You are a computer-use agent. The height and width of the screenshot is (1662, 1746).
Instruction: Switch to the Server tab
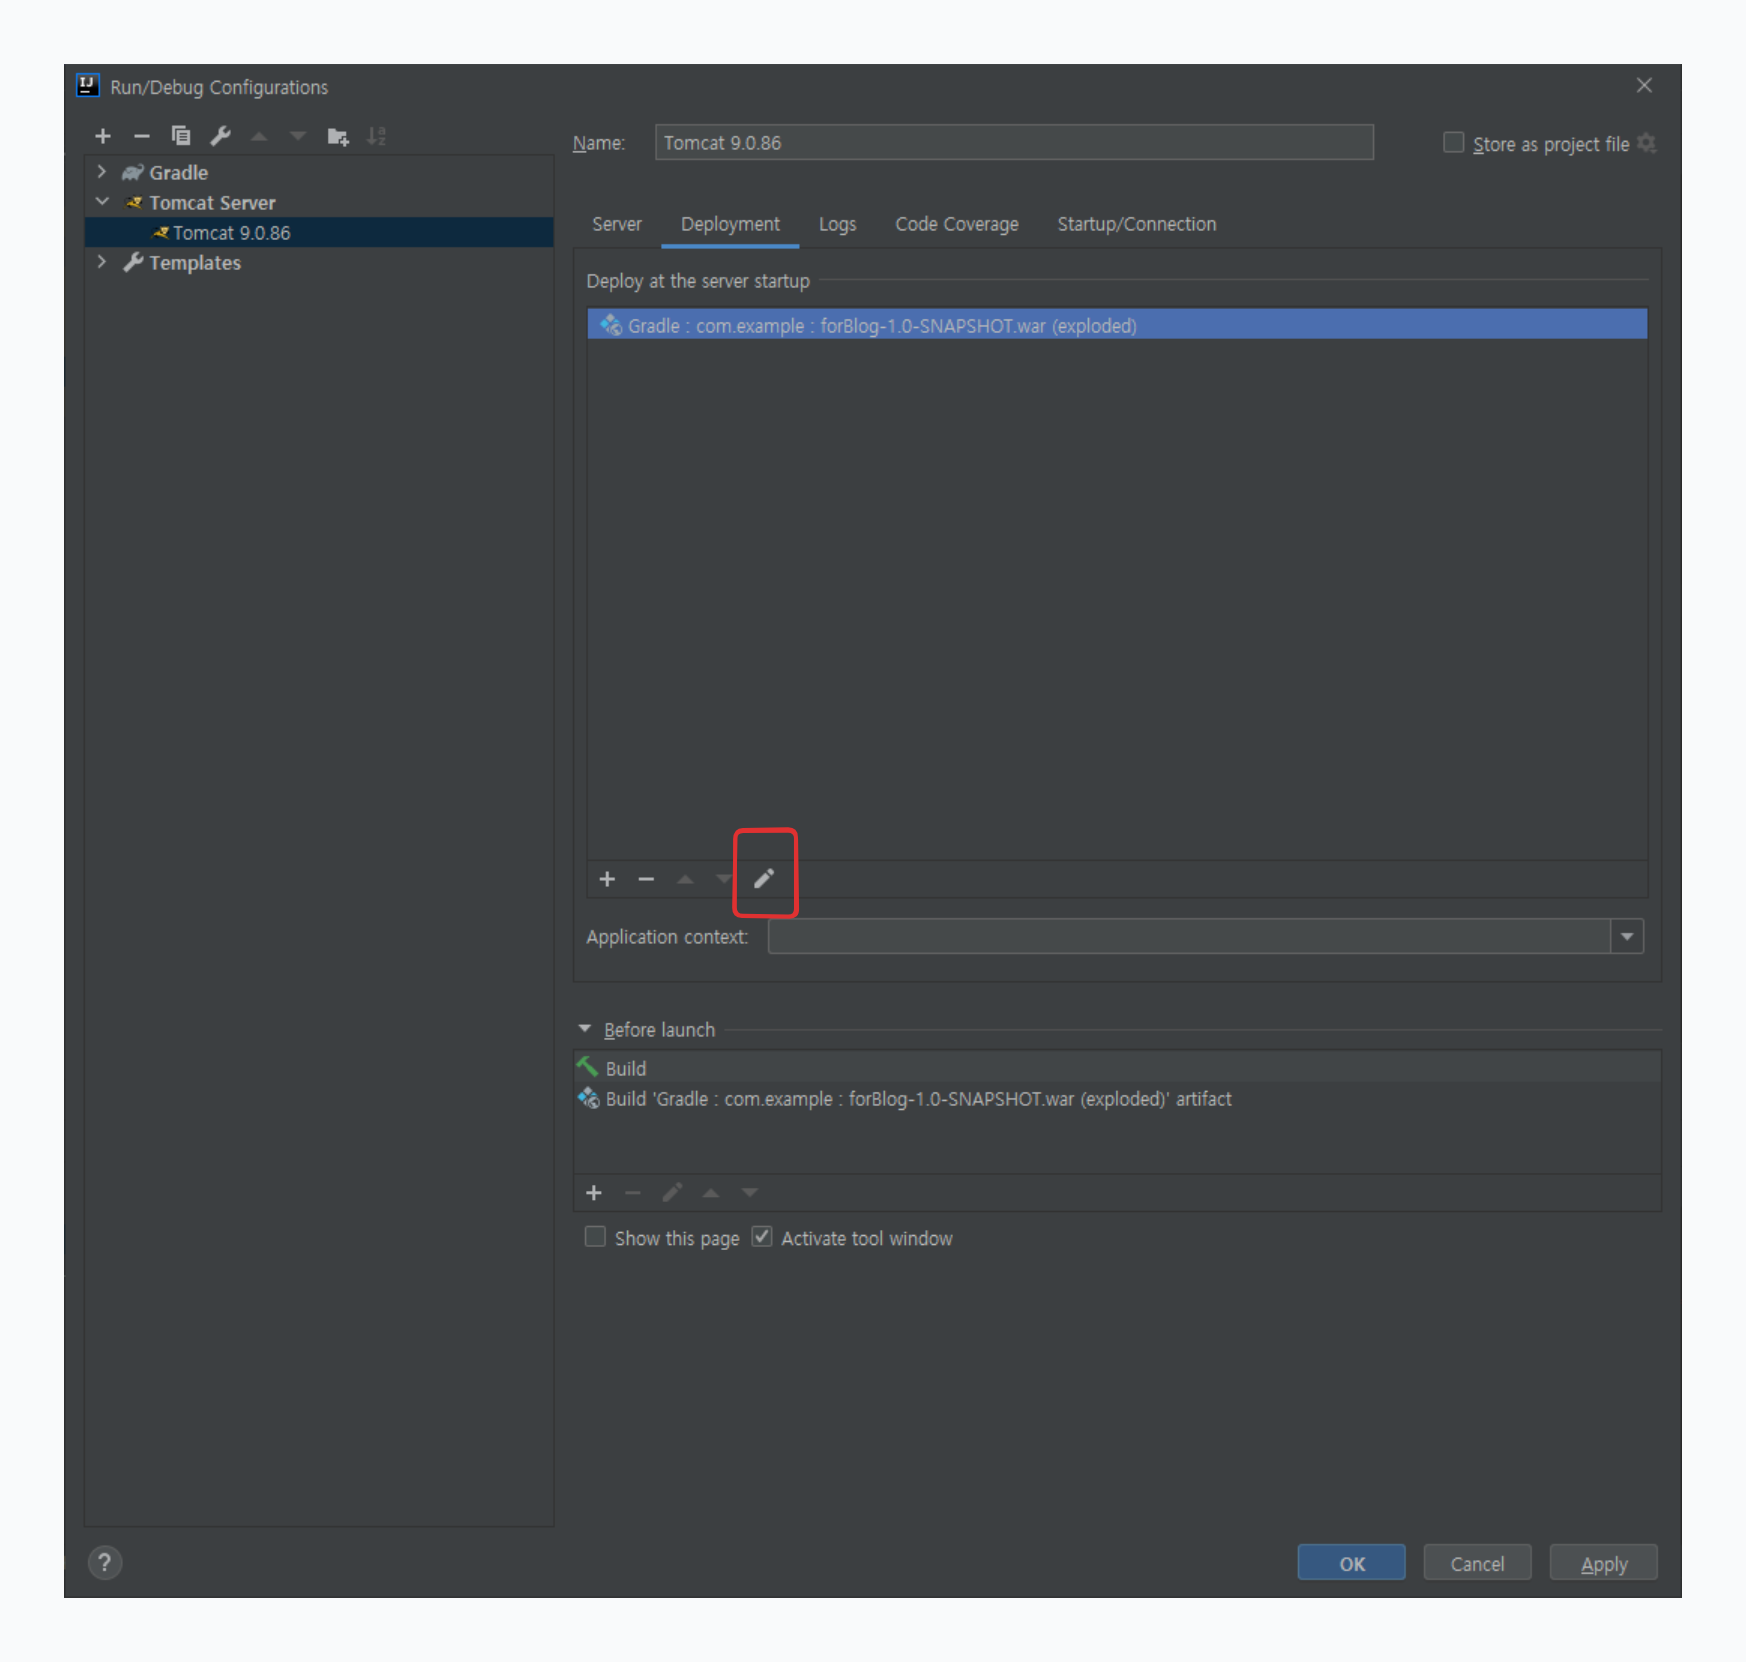pos(617,224)
